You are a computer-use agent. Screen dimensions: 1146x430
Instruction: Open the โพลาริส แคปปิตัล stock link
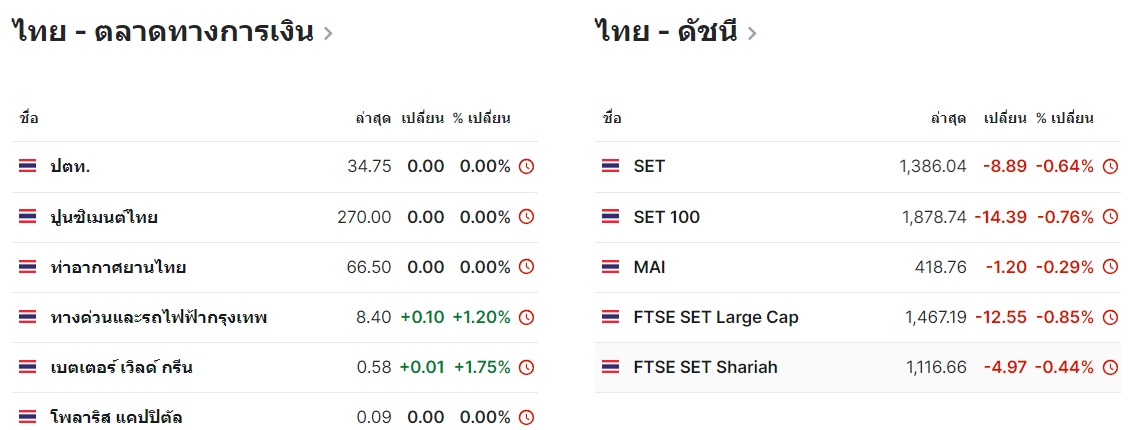pyautogui.click(x=117, y=418)
